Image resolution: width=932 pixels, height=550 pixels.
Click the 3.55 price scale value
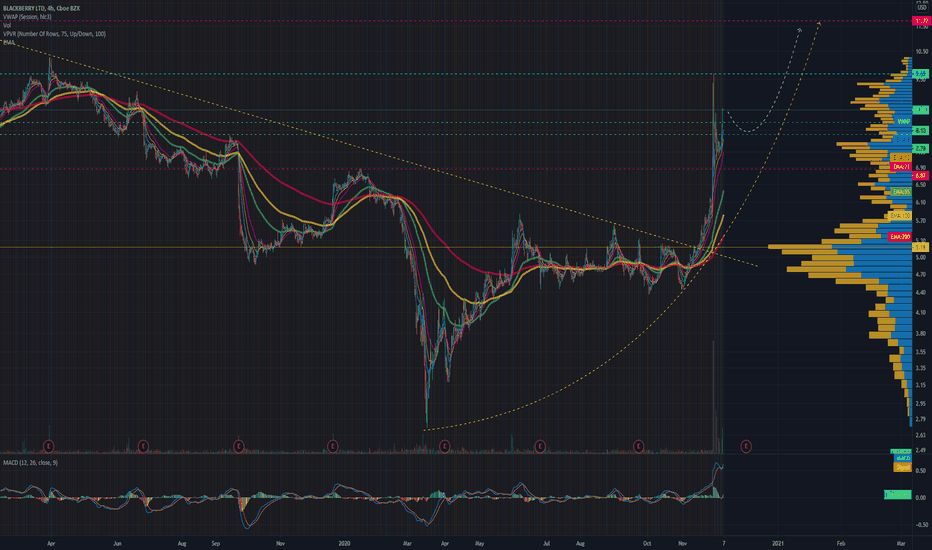click(921, 352)
